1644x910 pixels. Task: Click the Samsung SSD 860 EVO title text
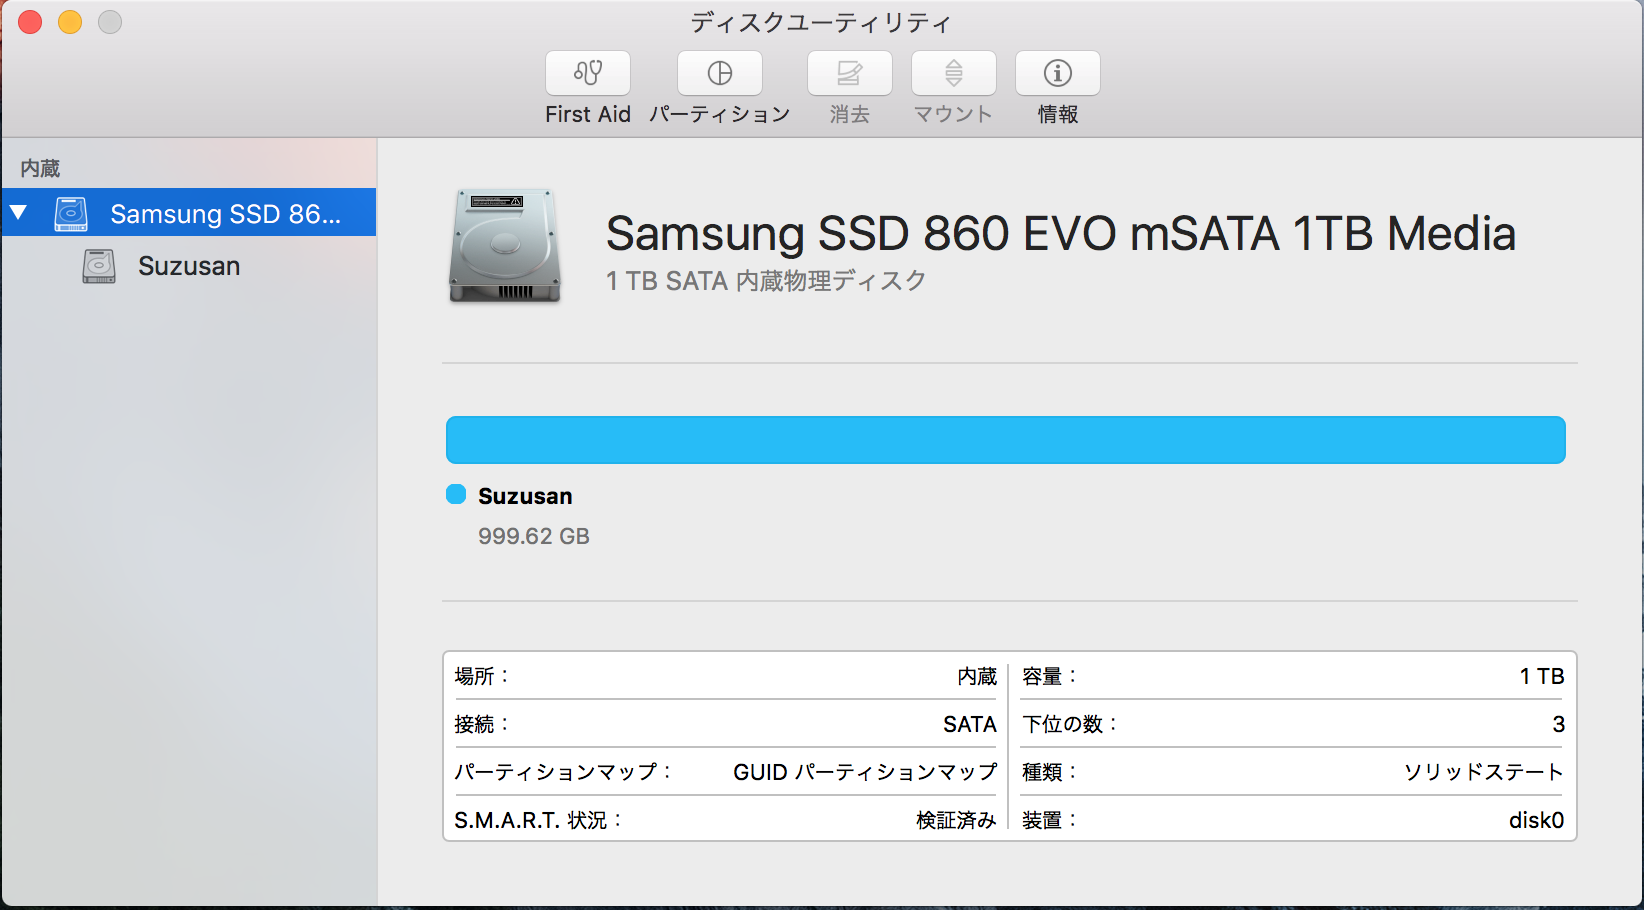tap(1060, 234)
